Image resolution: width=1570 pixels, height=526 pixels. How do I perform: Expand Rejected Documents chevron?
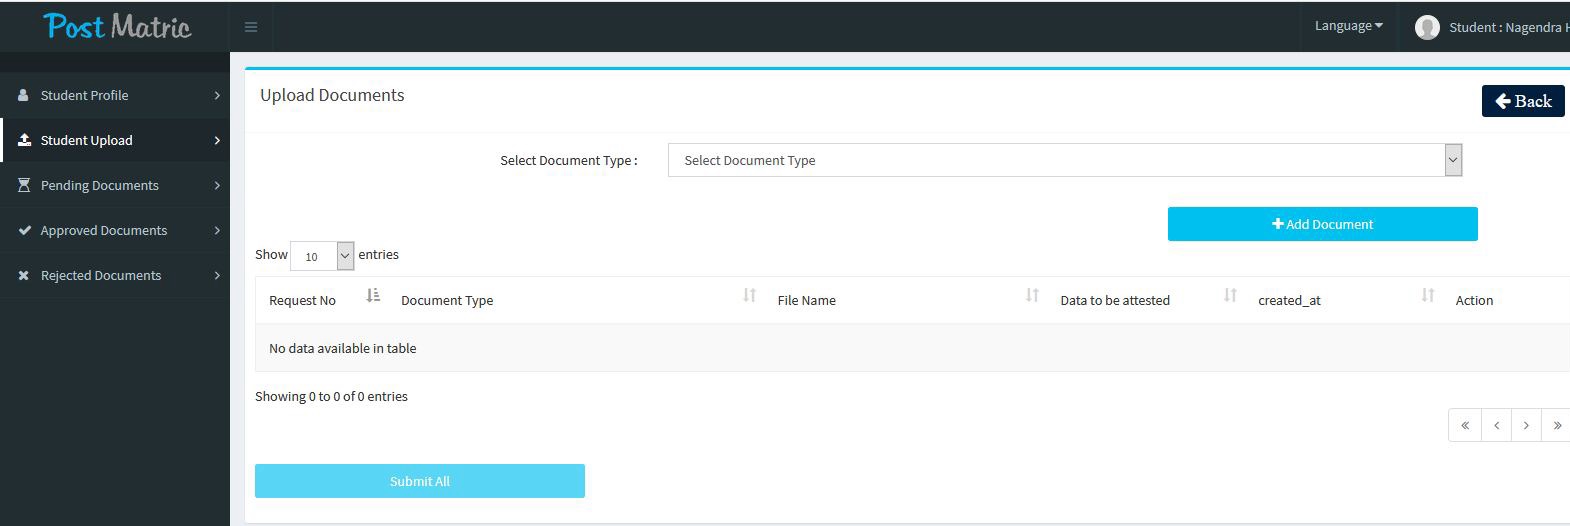217,275
